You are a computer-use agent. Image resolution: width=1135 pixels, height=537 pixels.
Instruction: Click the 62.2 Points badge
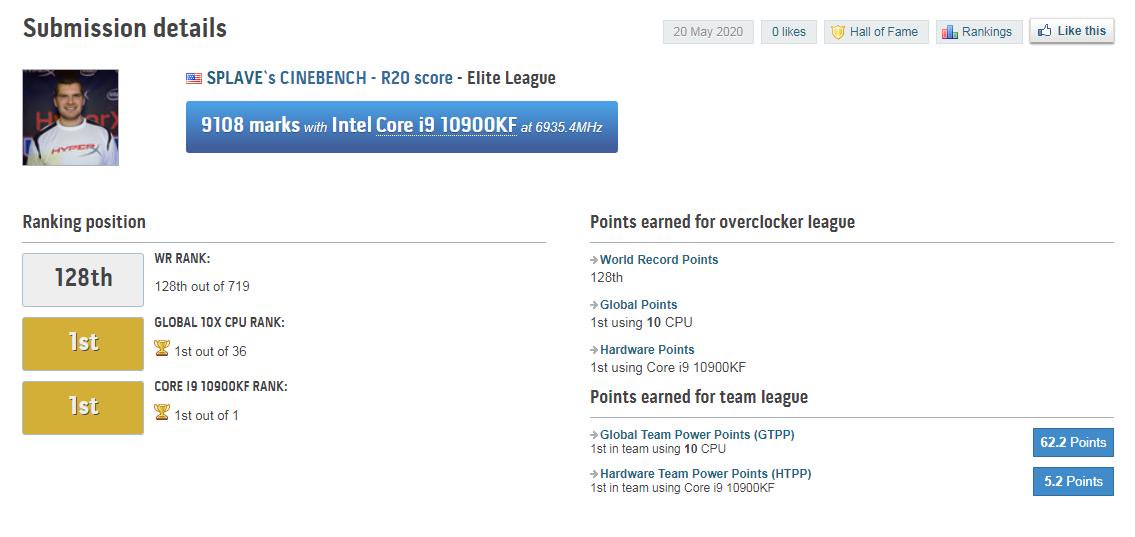(x=1073, y=442)
